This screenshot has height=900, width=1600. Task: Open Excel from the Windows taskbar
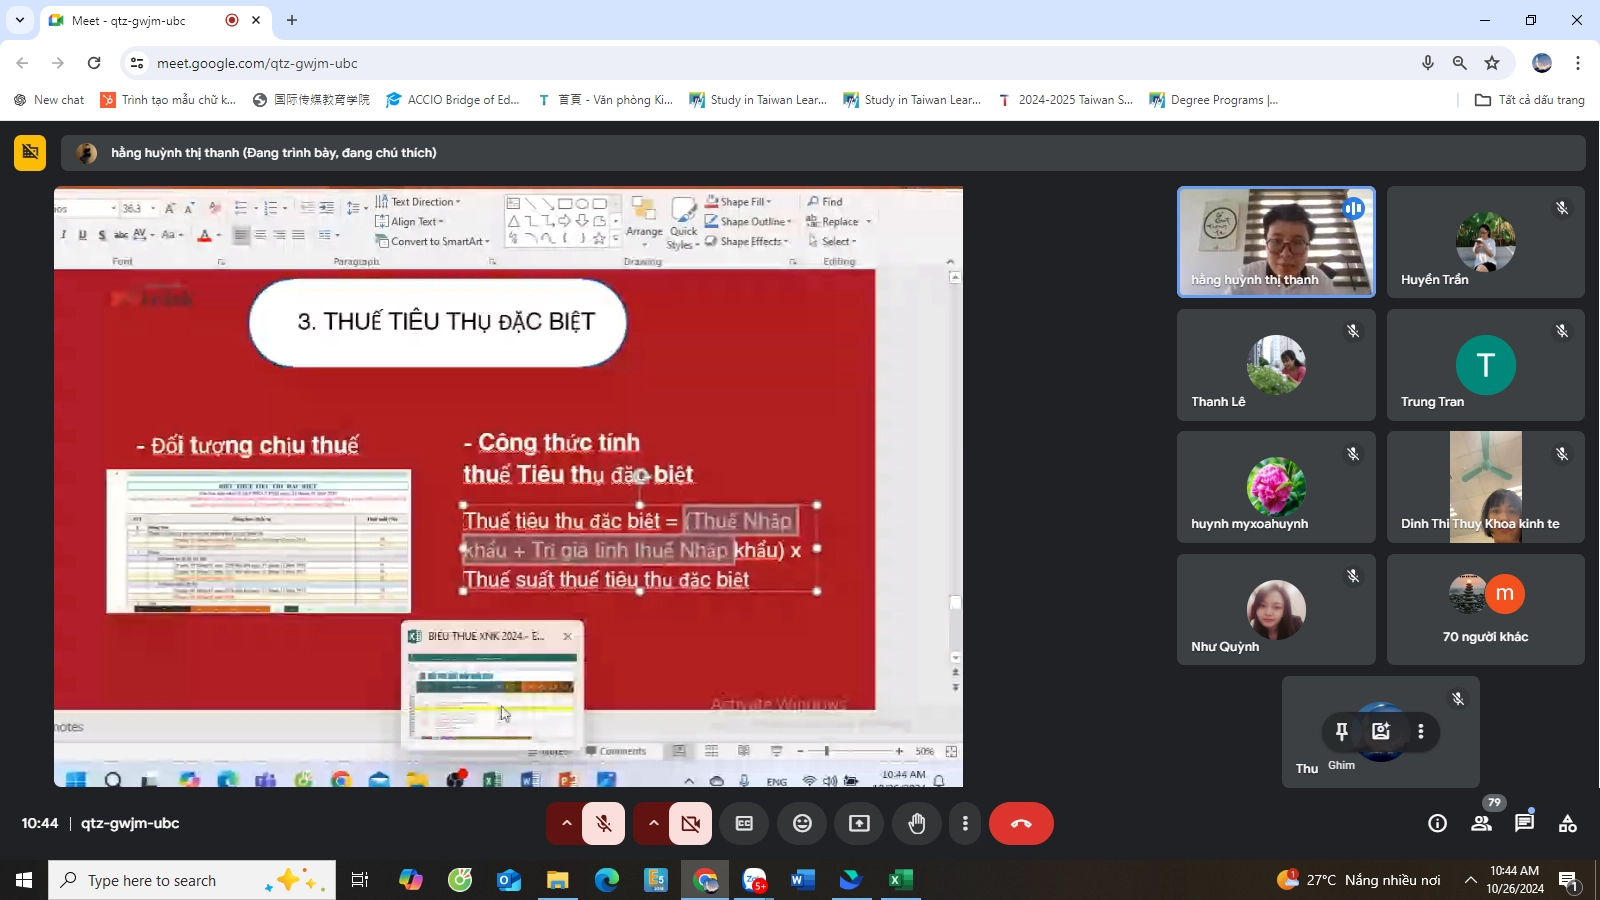click(x=899, y=880)
